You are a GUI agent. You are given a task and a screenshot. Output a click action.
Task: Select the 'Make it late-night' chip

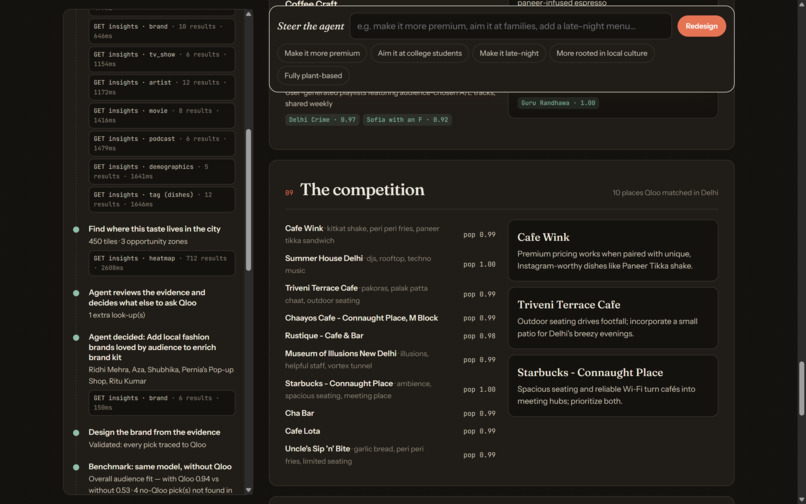(x=509, y=53)
